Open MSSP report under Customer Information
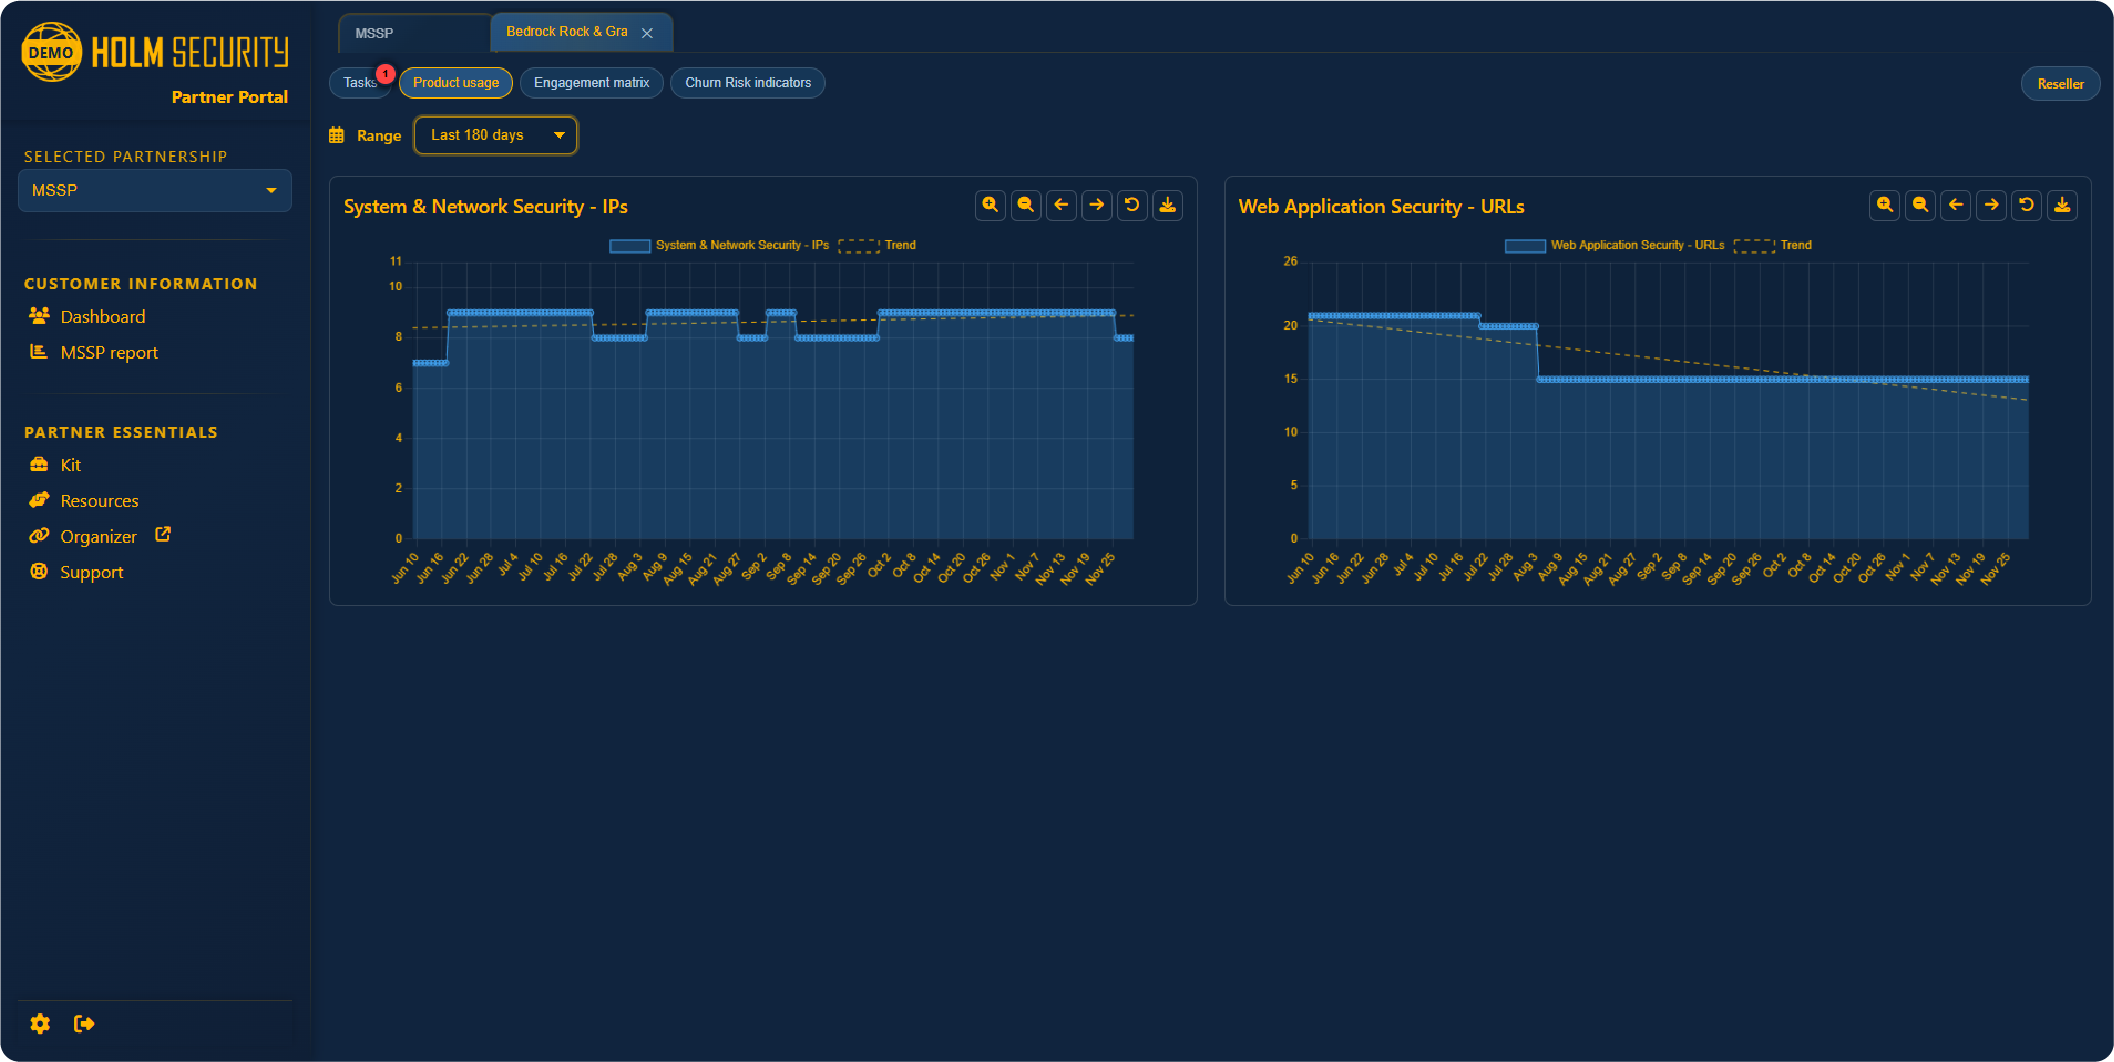This screenshot has width=2114, height=1062. [109, 352]
